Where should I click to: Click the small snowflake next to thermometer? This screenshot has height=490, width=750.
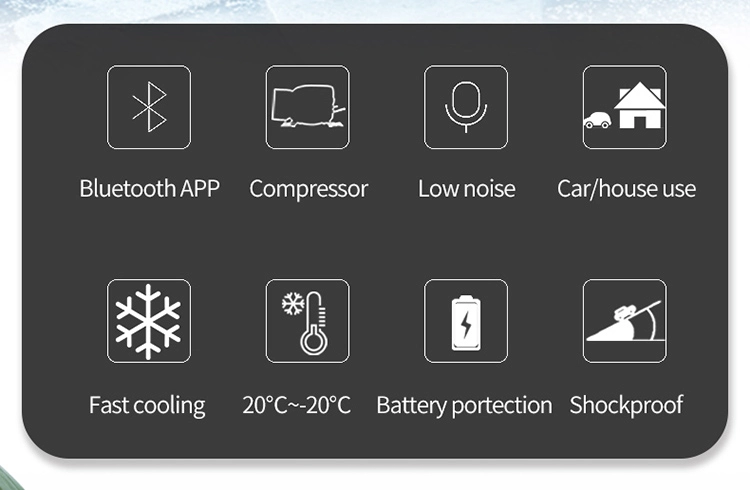tap(293, 303)
